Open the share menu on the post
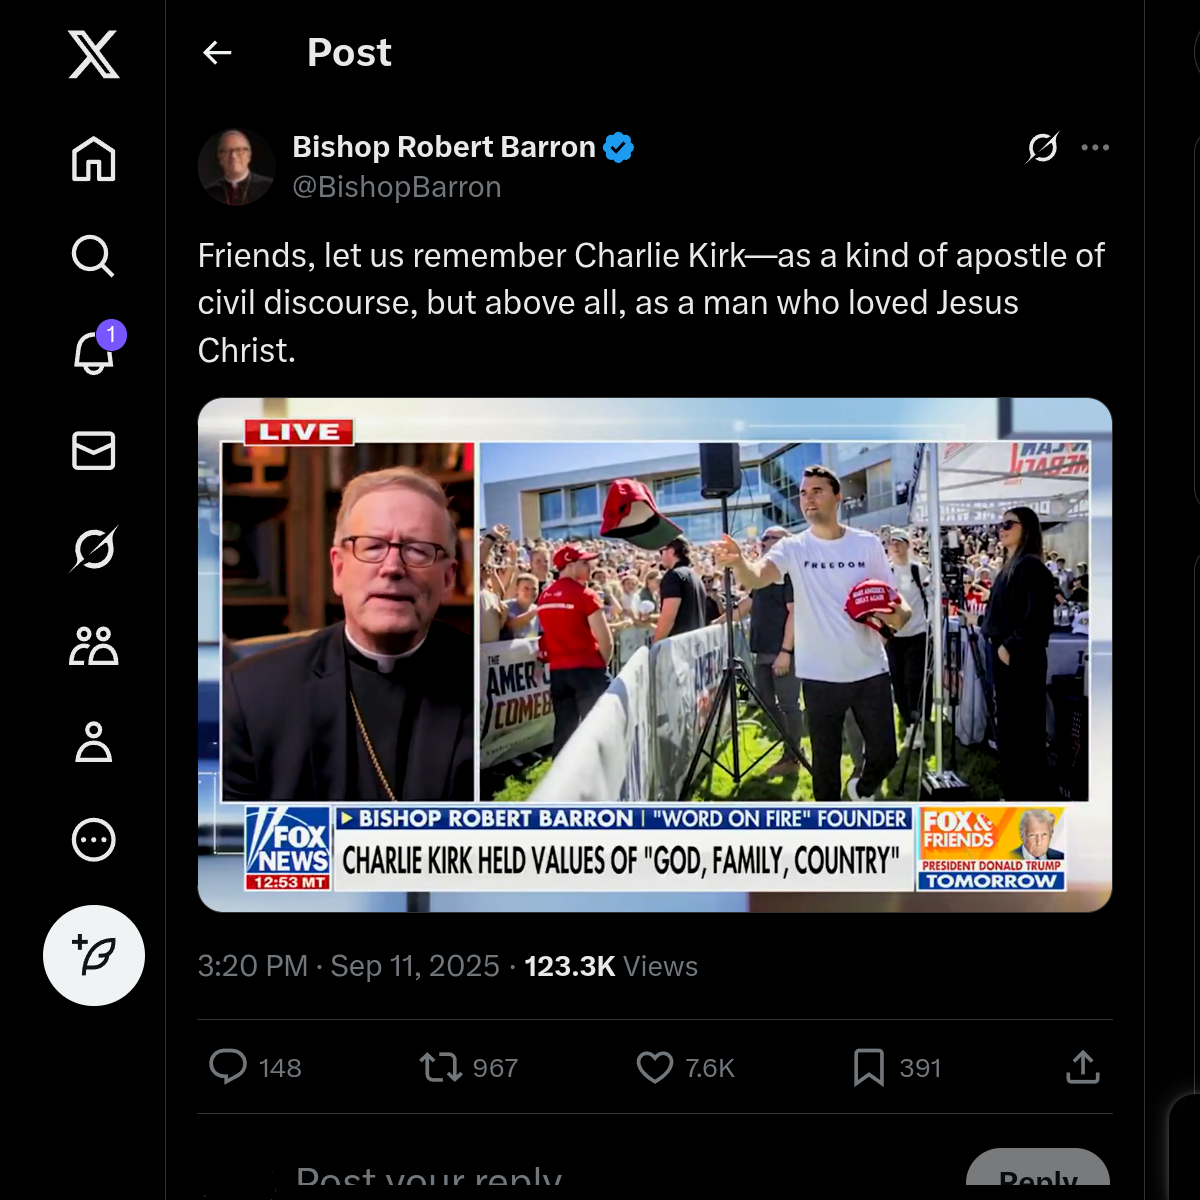The width and height of the screenshot is (1200, 1200). pyautogui.click(x=1082, y=1067)
